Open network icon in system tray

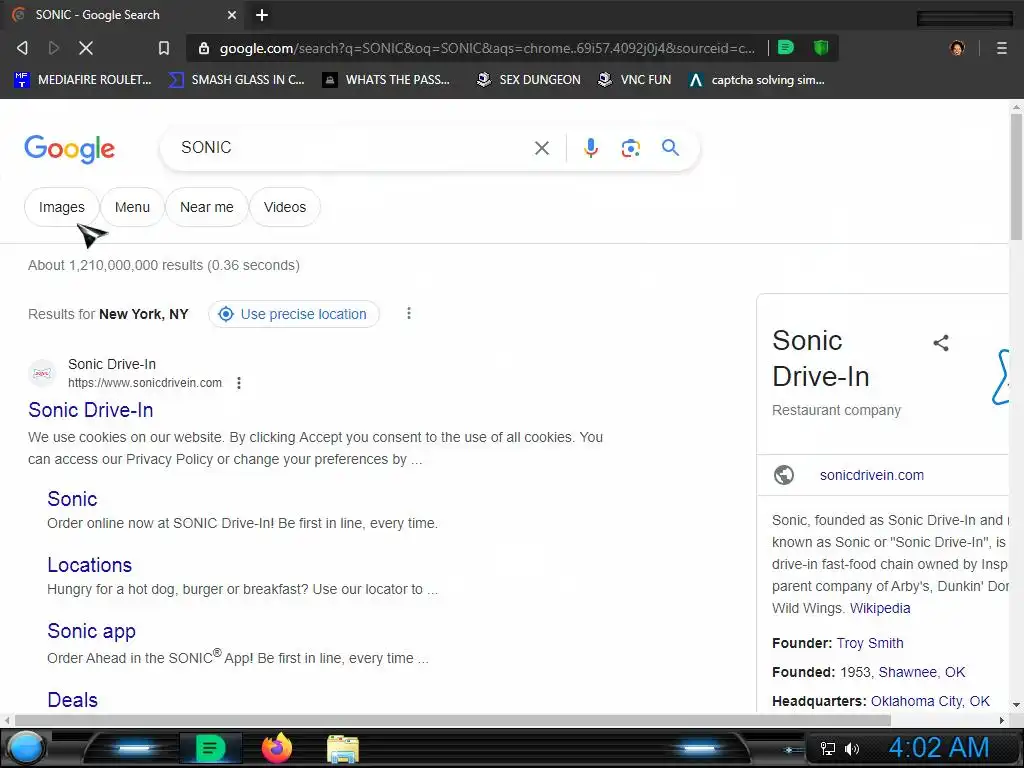[x=827, y=749]
